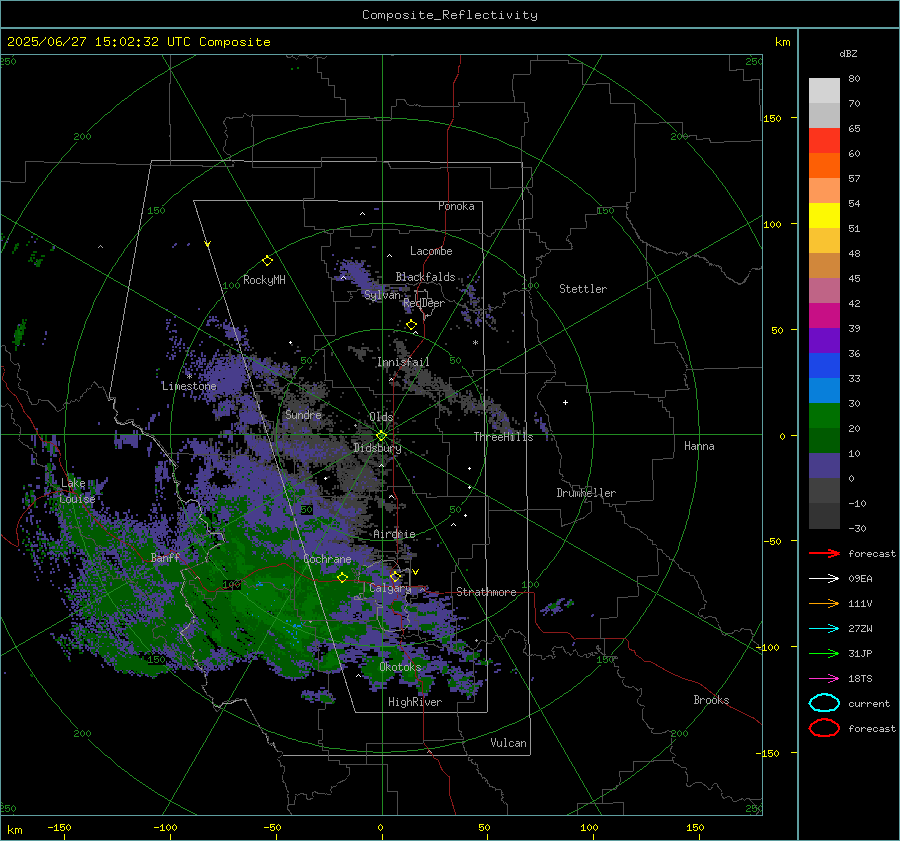Click the current legend label

pyautogui.click(x=869, y=703)
